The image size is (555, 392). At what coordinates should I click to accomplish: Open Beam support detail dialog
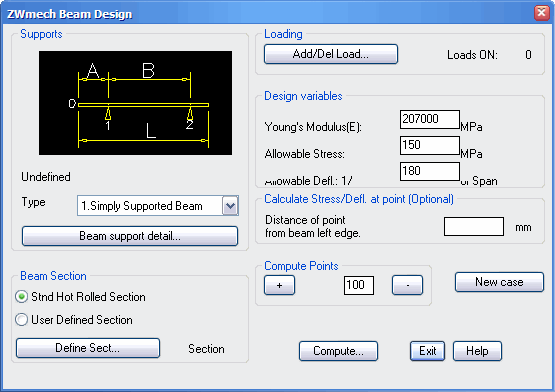tap(130, 236)
